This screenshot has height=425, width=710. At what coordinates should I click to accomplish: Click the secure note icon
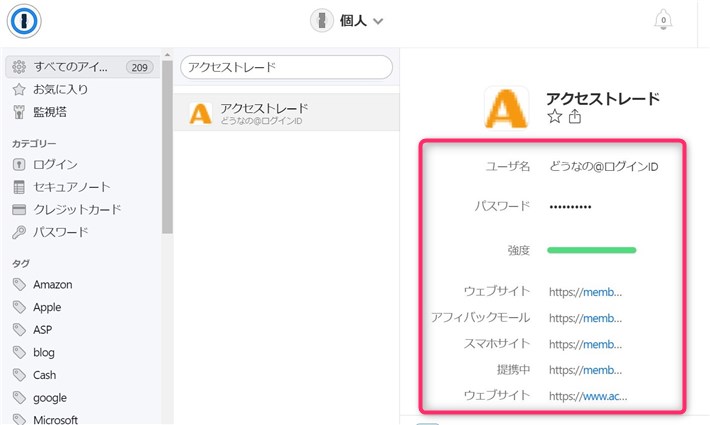(x=19, y=187)
